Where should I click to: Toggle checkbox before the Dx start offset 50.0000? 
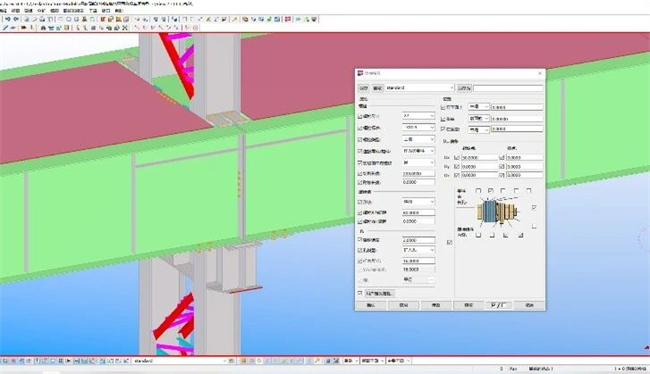pyautogui.click(x=457, y=158)
